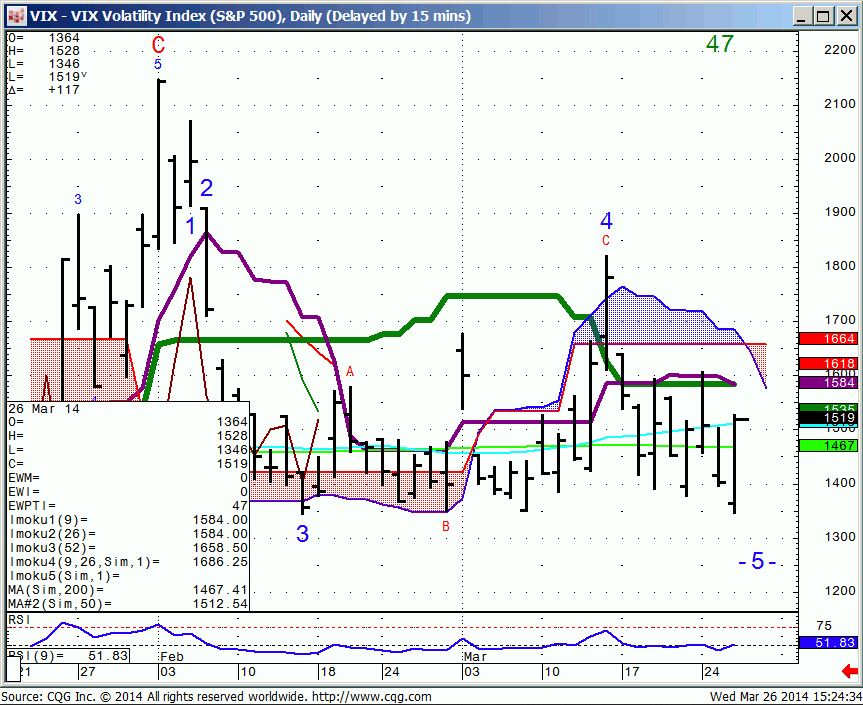Image resolution: width=863 pixels, height=705 pixels.
Task: Click the 2200 price axis value
Action: click(840, 50)
